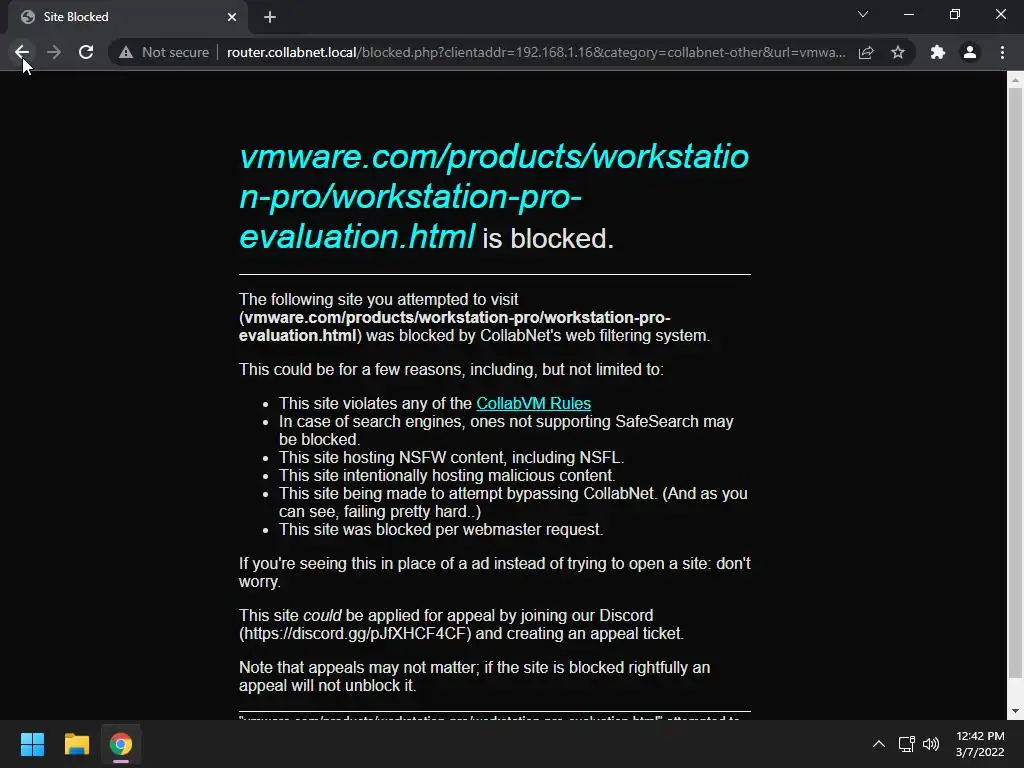Minimize the Chrome window

908,14
